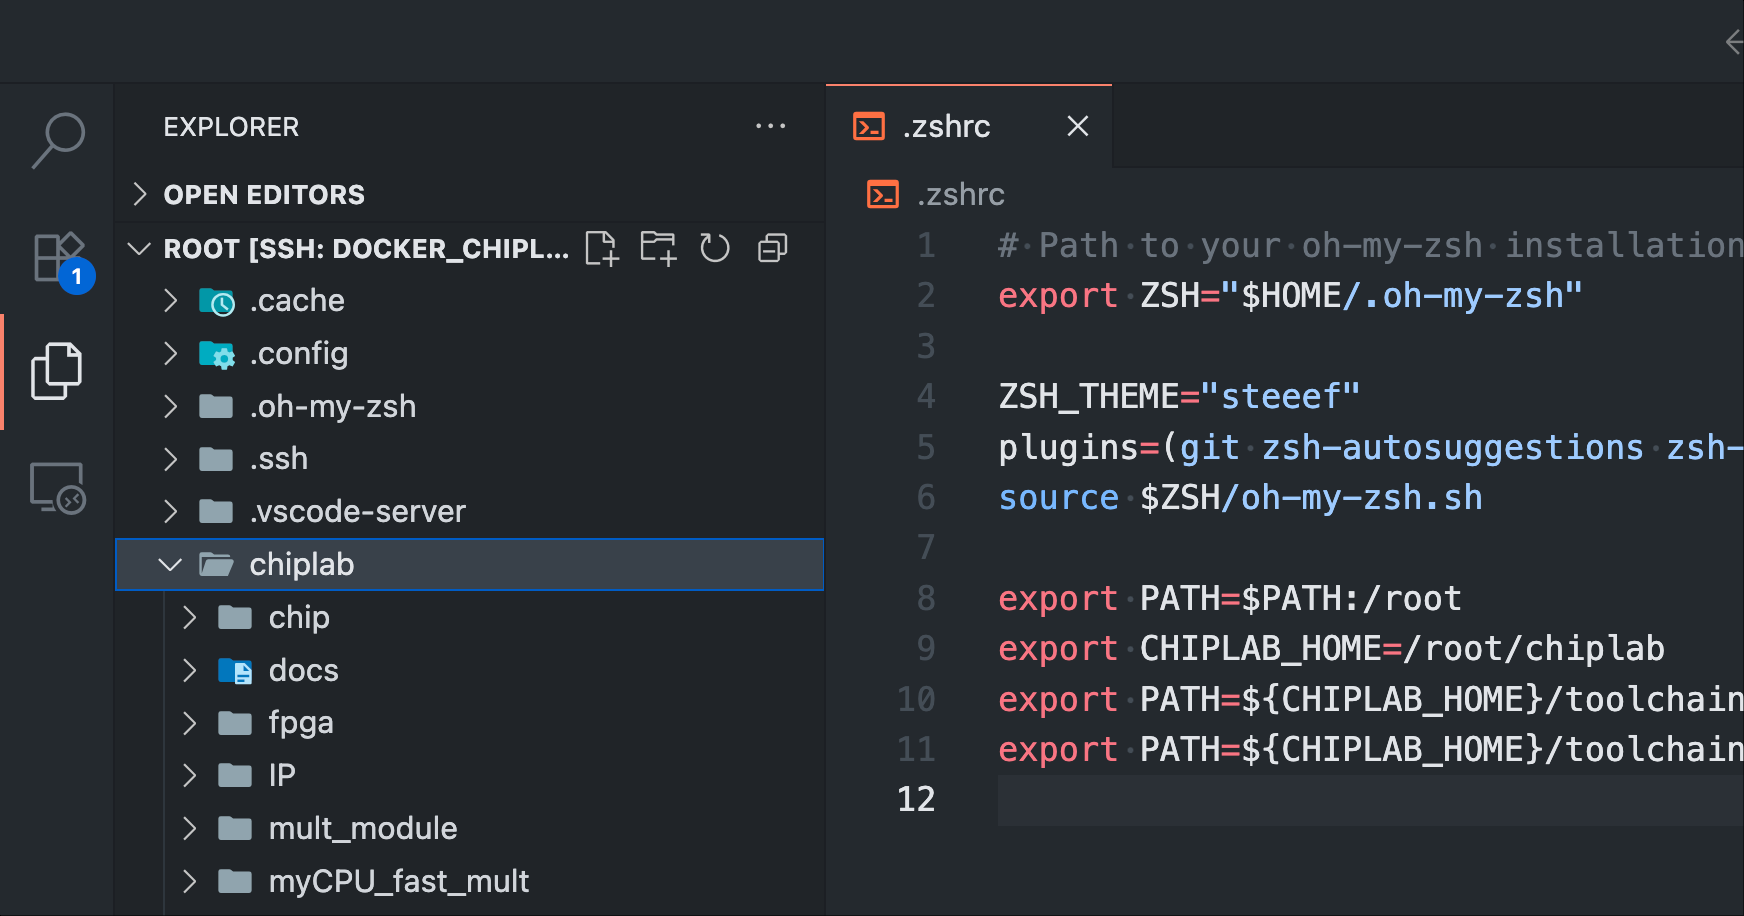Select the mult_module folder name

click(363, 828)
